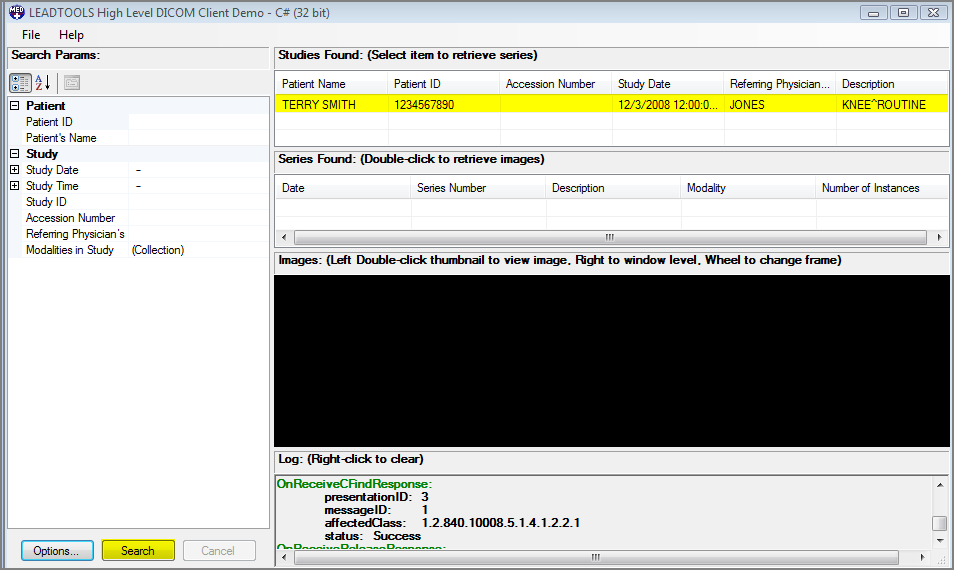954x570 pixels.
Task: Open the Options dialog
Action: point(57,550)
